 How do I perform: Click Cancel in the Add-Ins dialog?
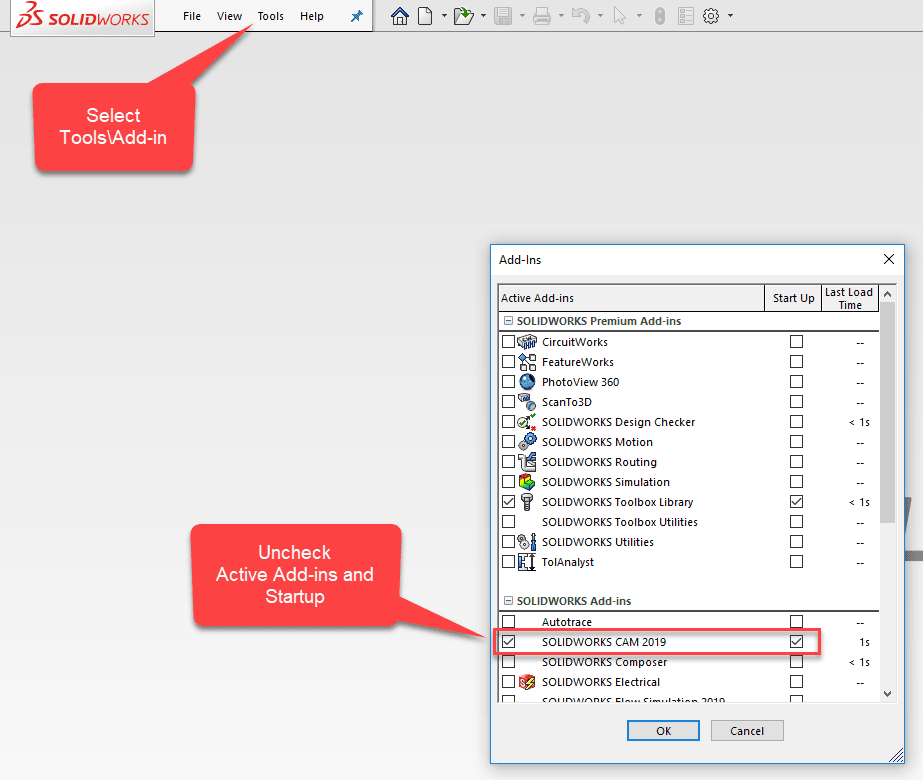click(747, 731)
